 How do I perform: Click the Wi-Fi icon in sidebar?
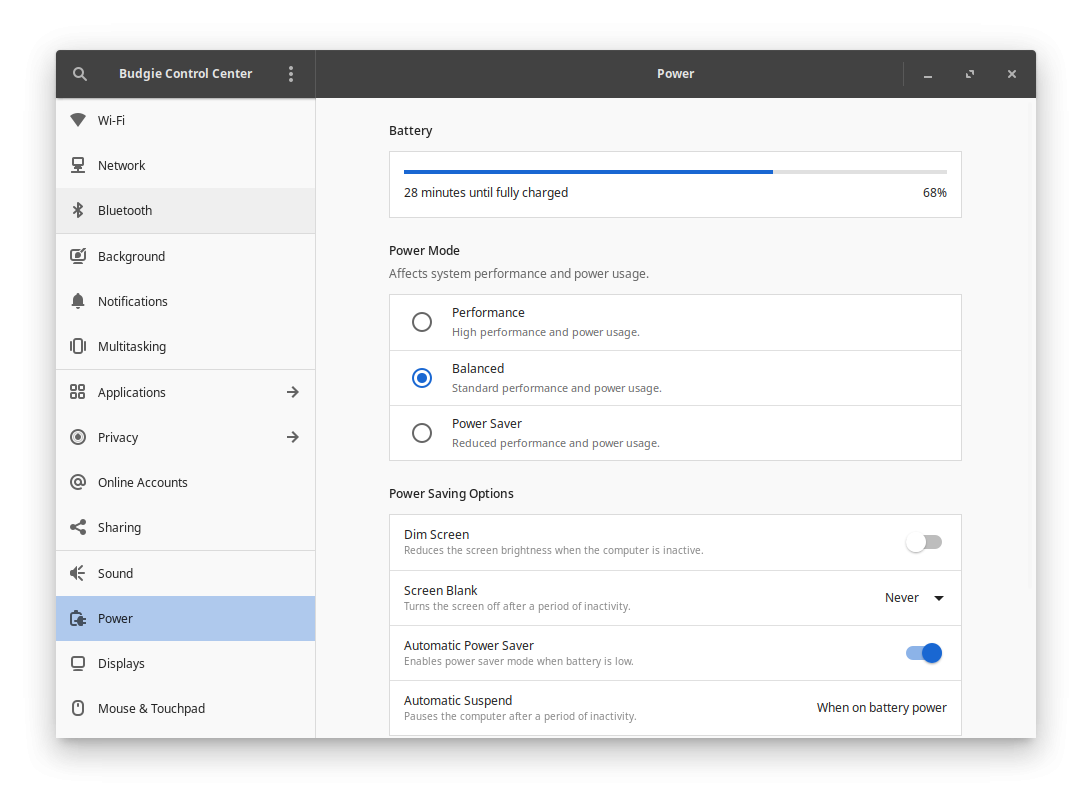click(x=78, y=120)
